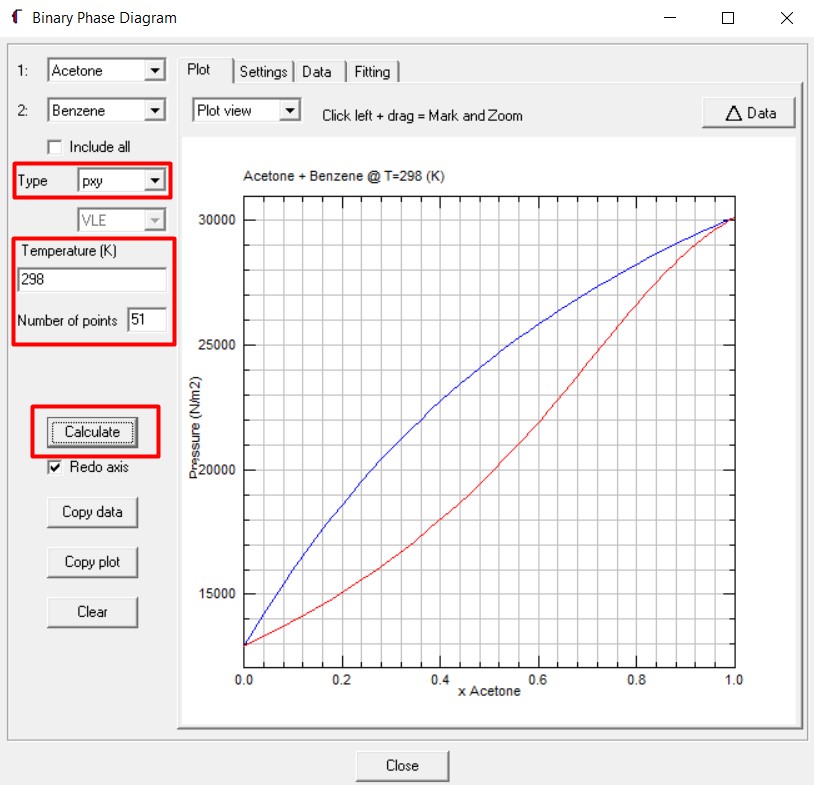Uncheck the Redo axis option

[x=55, y=467]
